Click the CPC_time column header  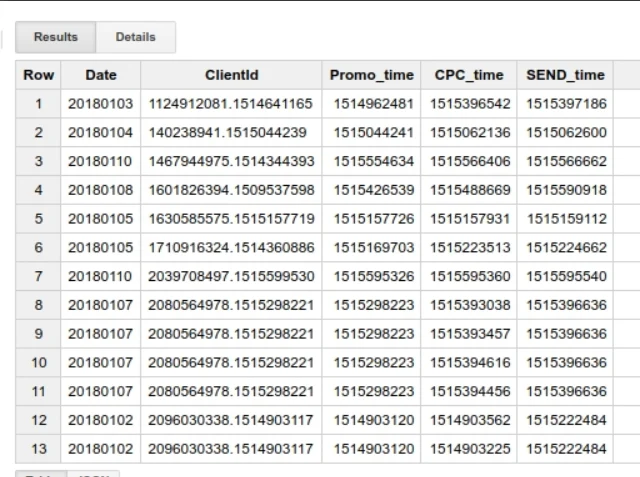pyautogui.click(x=469, y=75)
